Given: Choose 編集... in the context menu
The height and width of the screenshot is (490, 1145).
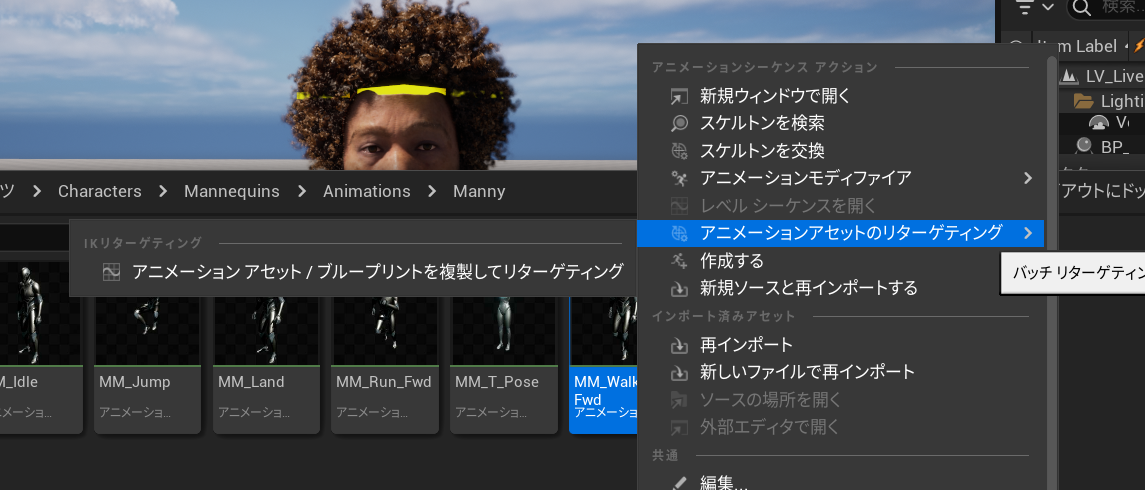Looking at the screenshot, I should (x=723, y=483).
